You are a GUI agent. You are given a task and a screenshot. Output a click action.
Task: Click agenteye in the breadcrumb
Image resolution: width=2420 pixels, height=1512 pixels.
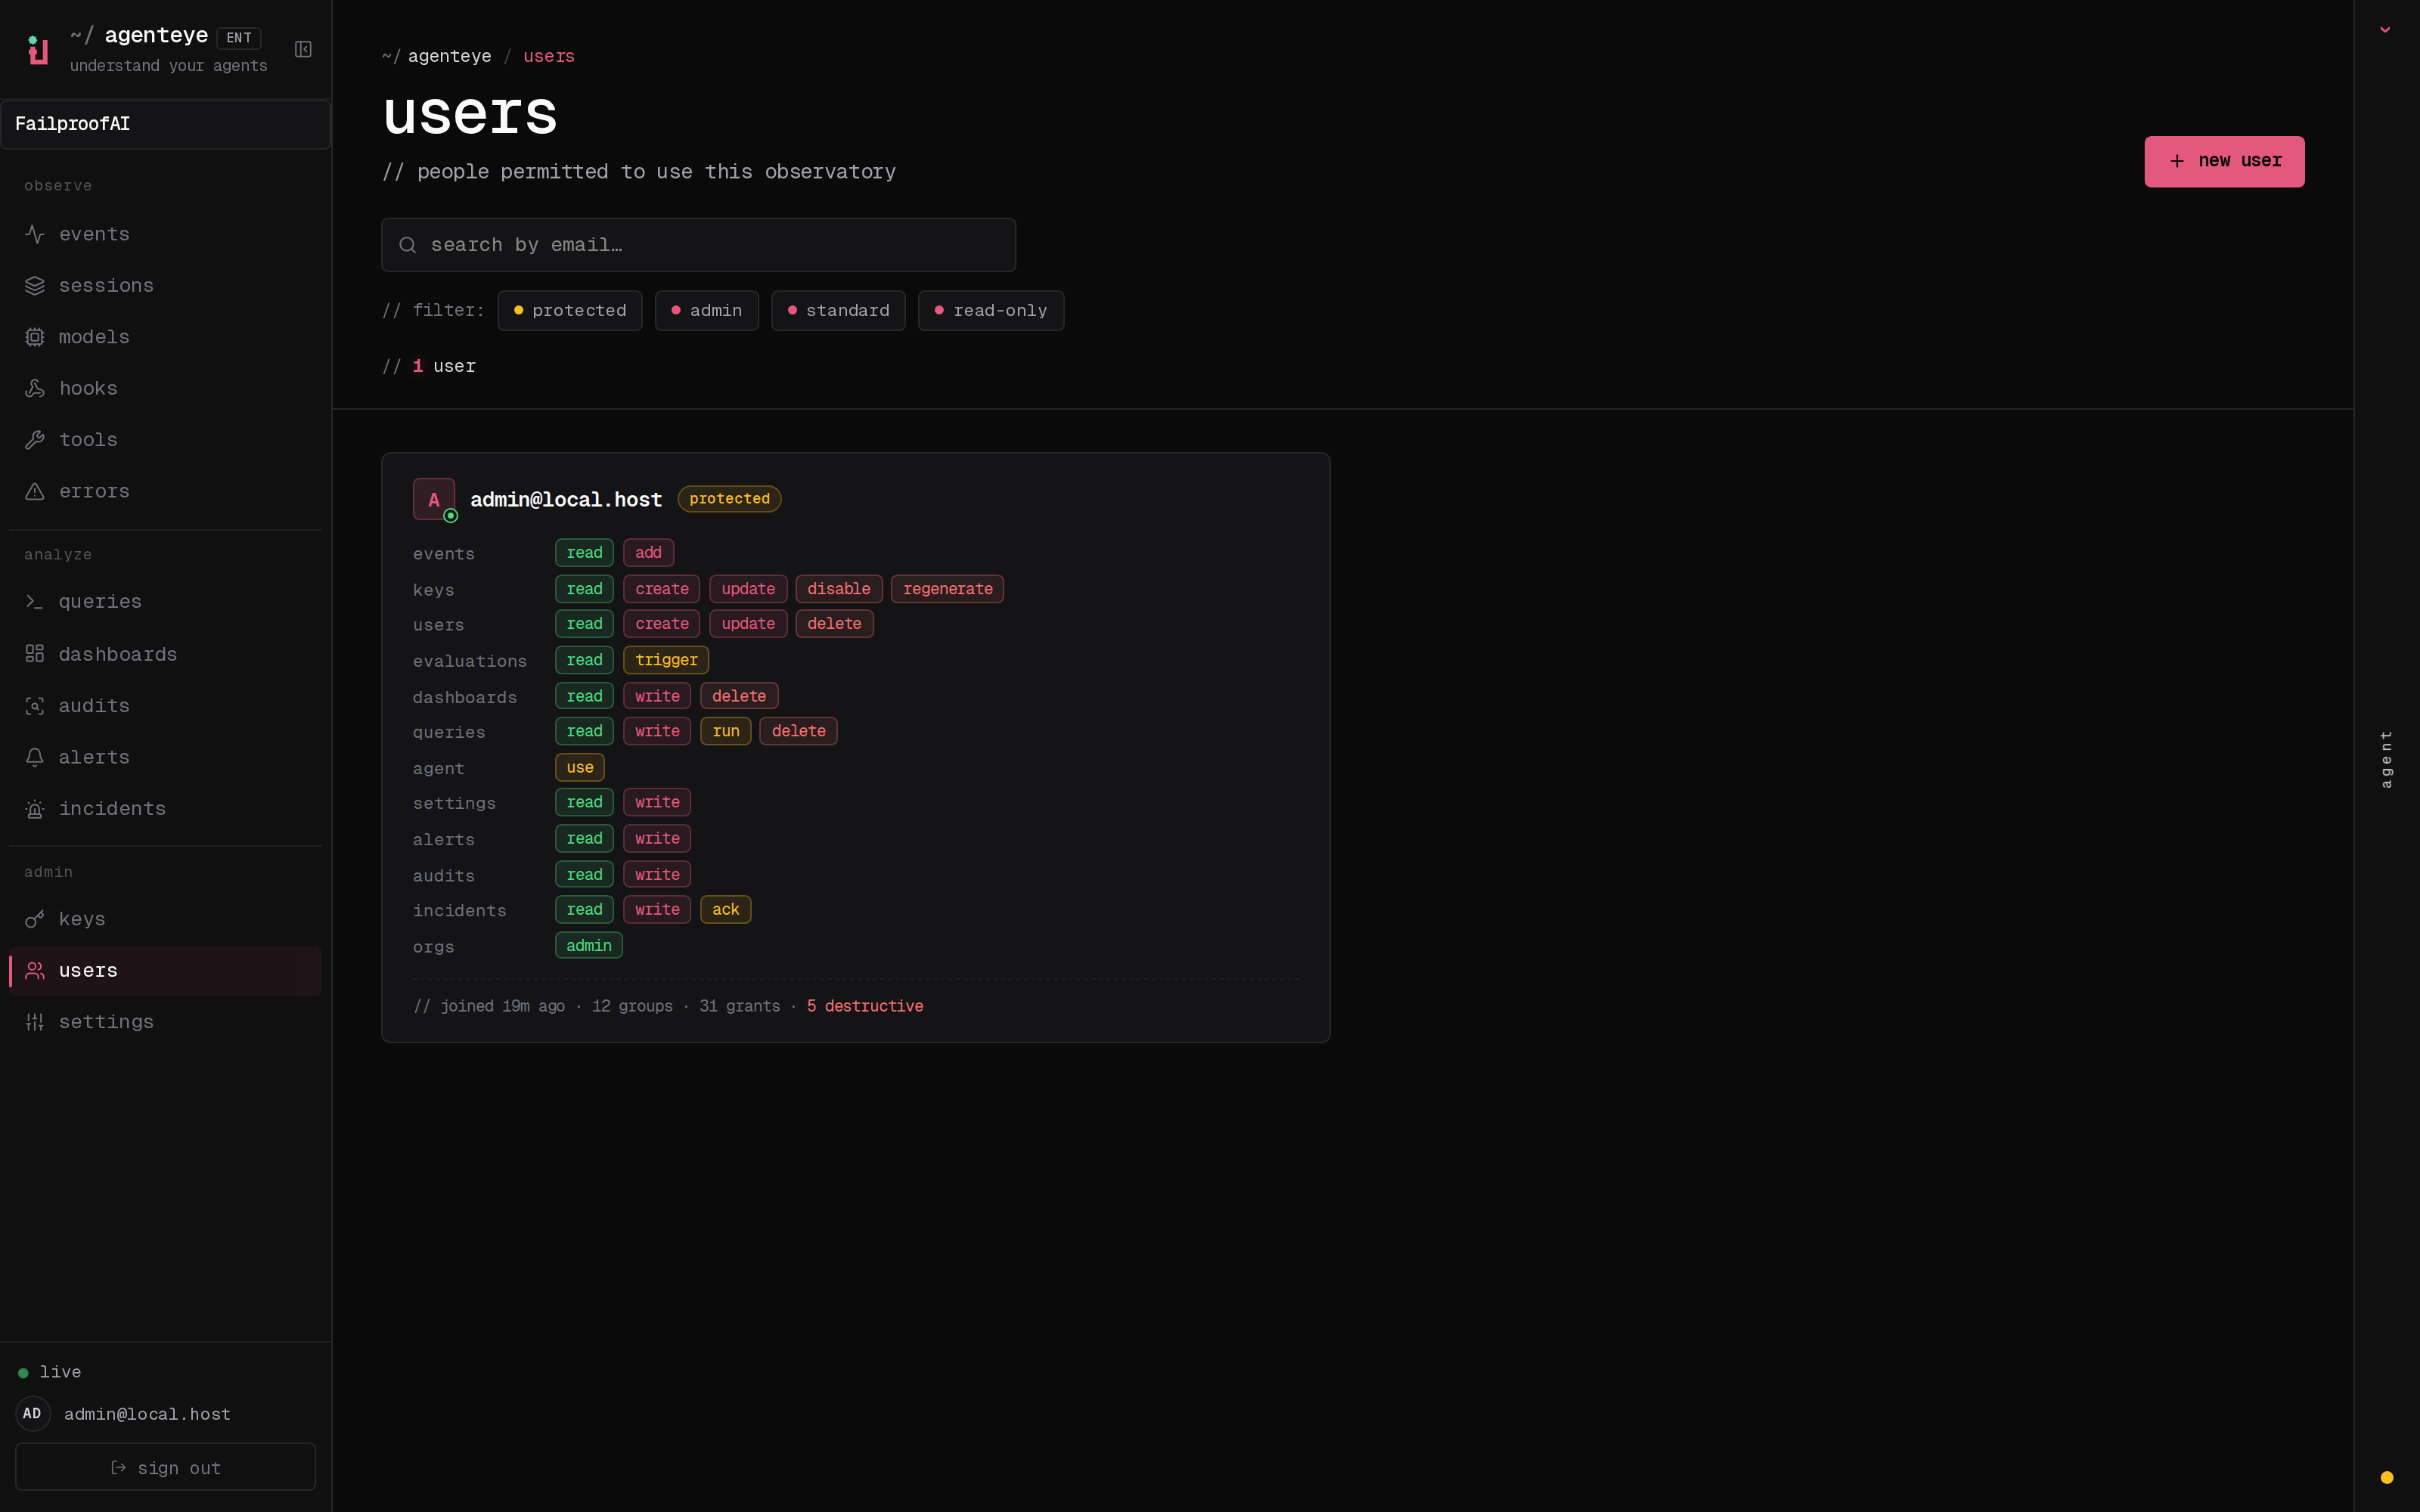[449, 56]
